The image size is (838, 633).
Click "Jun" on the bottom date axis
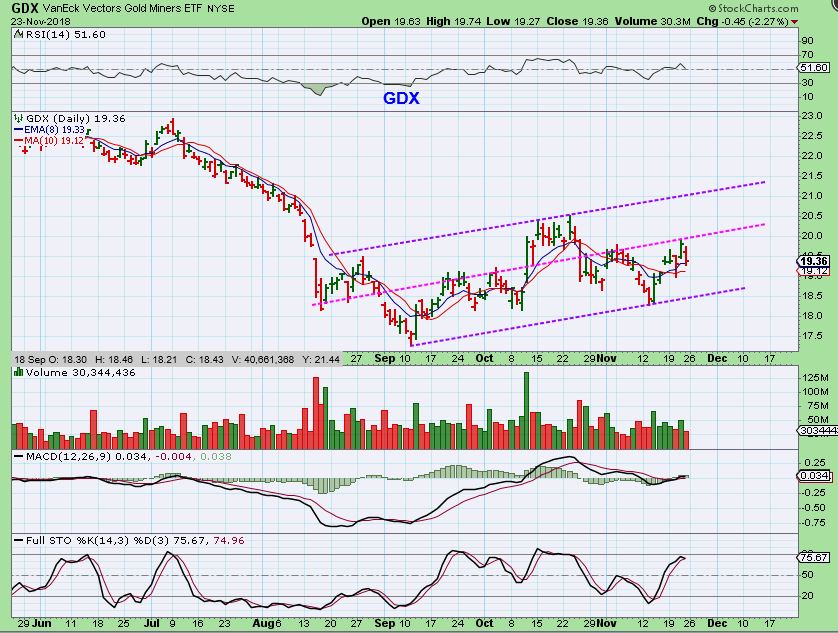pyautogui.click(x=42, y=623)
